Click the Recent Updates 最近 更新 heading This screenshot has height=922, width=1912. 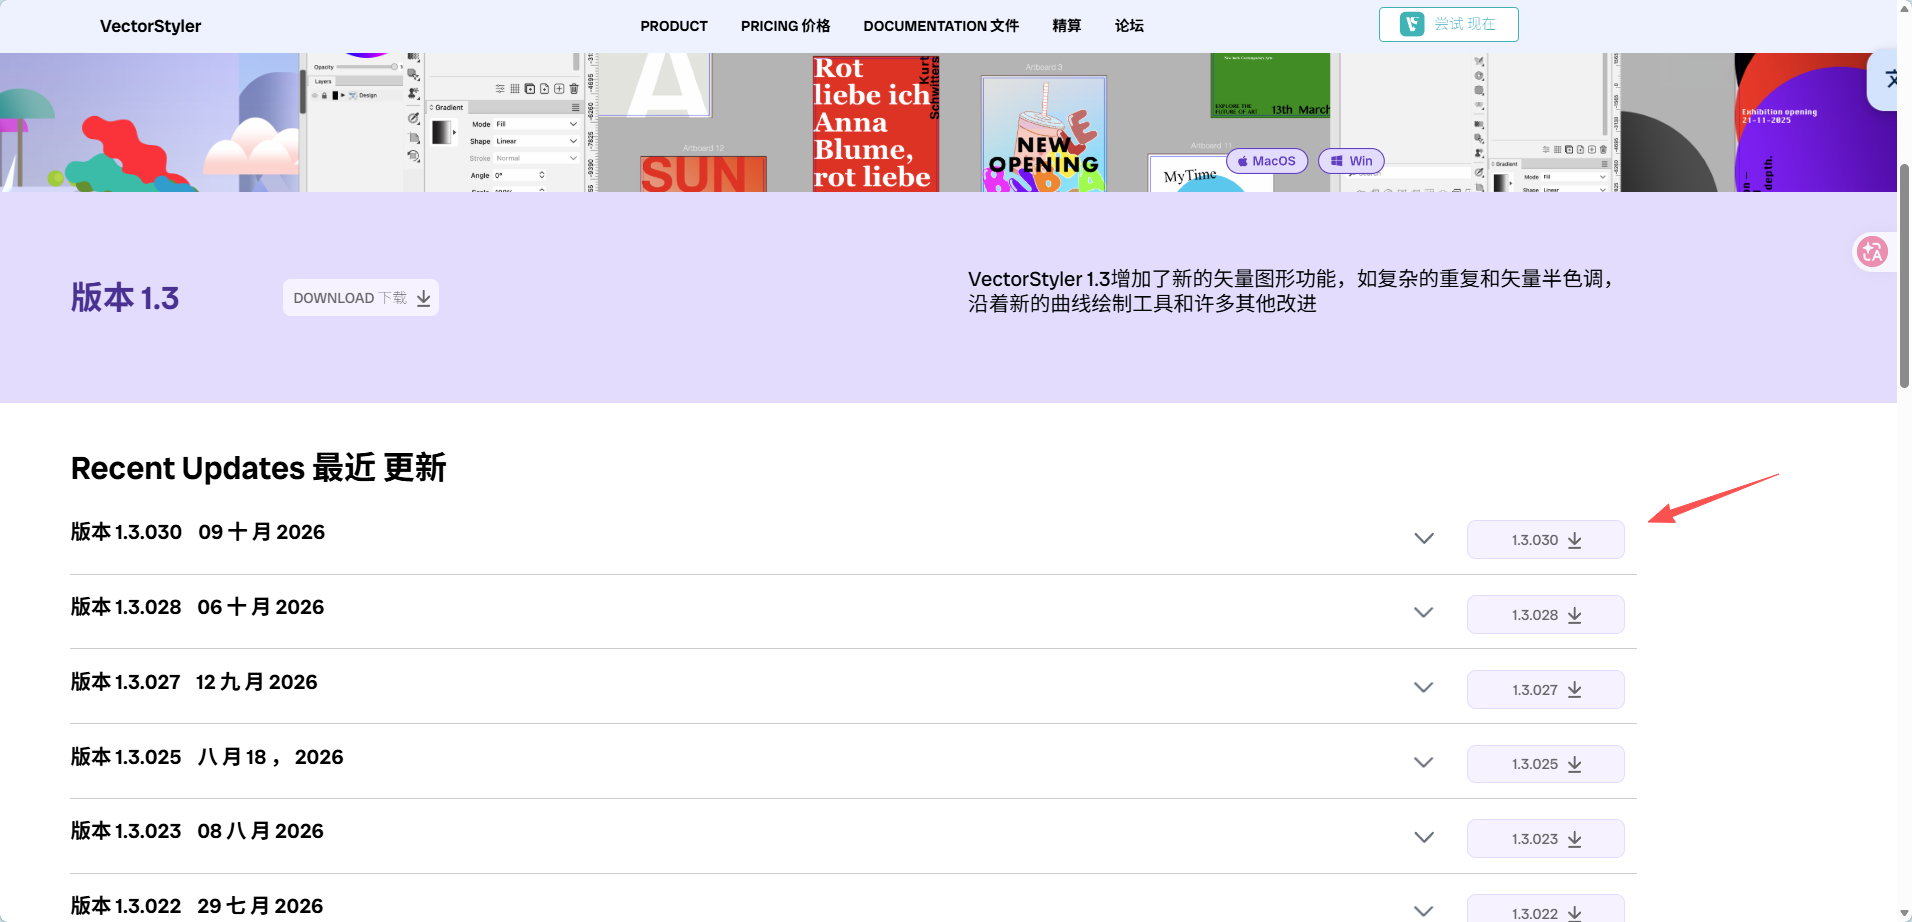258,468
